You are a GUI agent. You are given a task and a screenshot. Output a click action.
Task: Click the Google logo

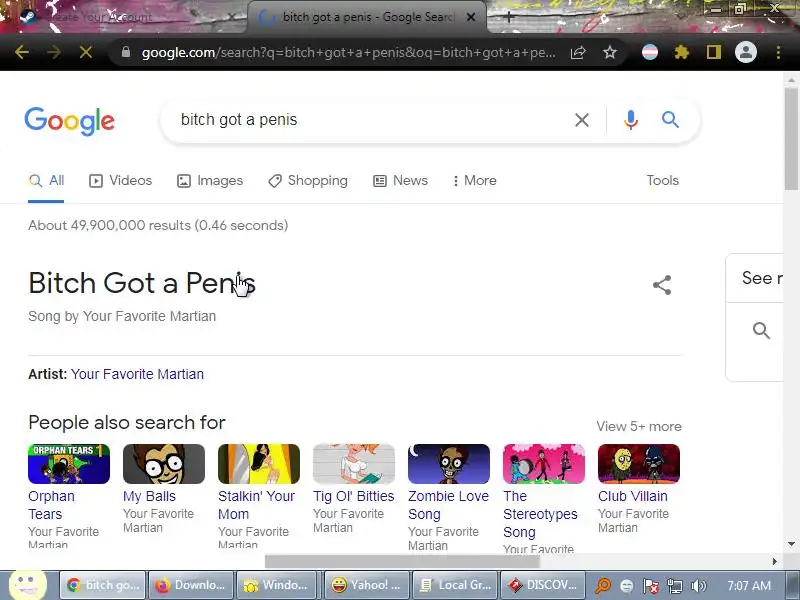click(x=69, y=121)
